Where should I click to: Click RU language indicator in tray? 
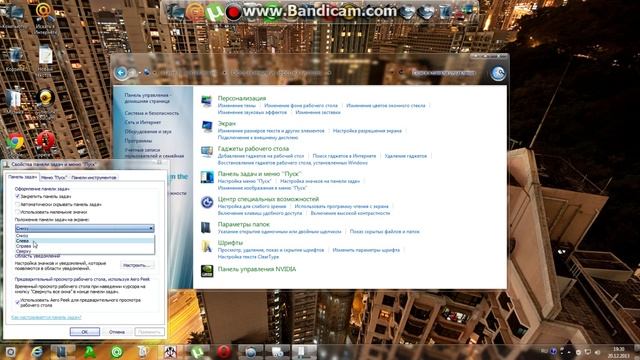pos(544,352)
